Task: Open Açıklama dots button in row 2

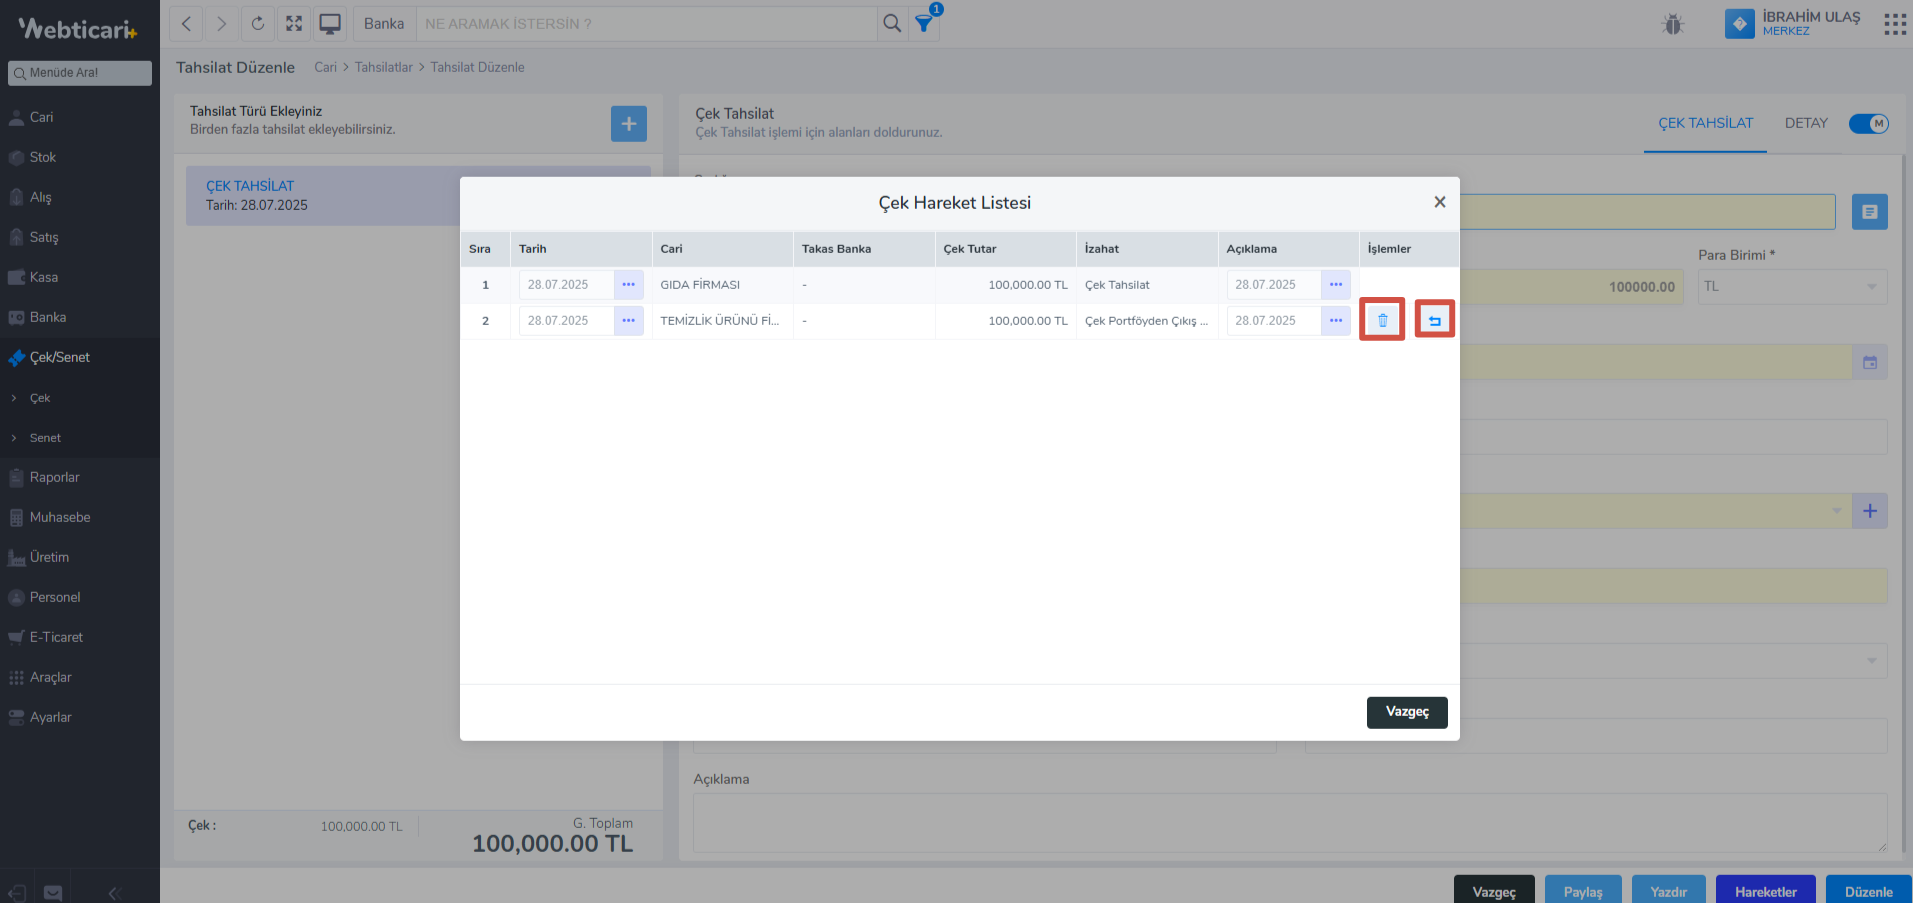Action: 1335,321
